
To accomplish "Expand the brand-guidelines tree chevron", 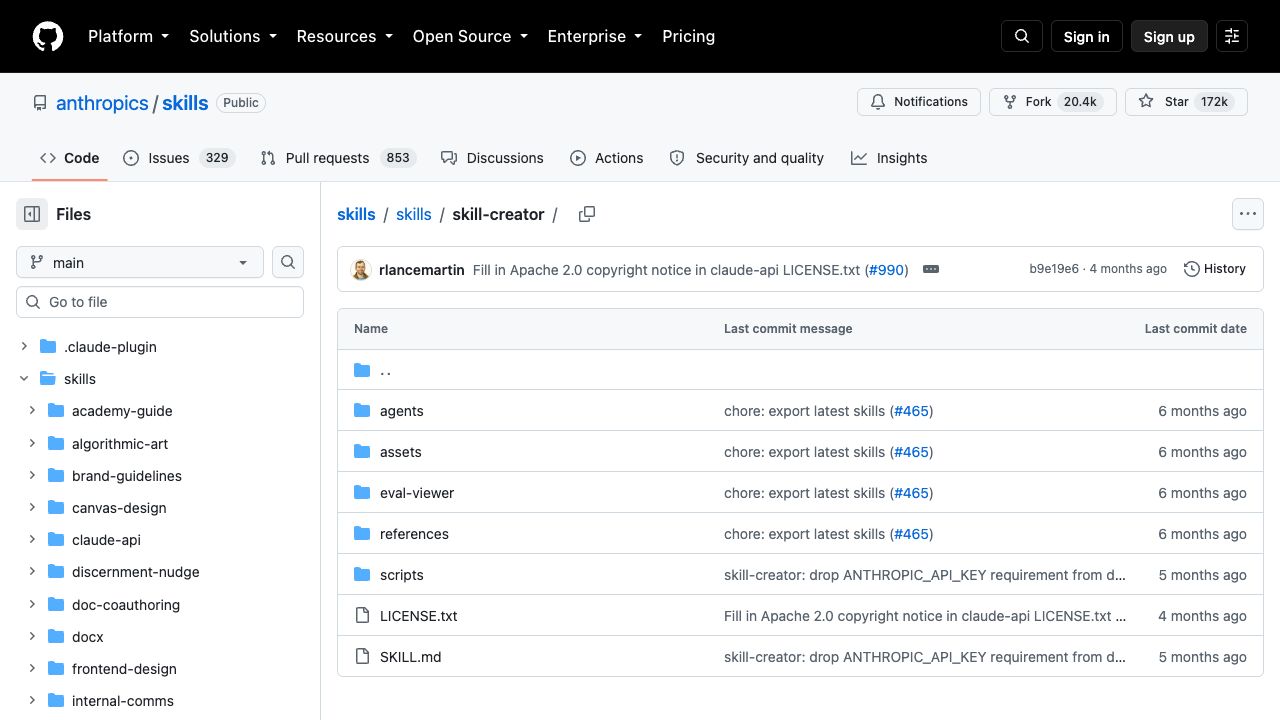I will click(x=32, y=476).
